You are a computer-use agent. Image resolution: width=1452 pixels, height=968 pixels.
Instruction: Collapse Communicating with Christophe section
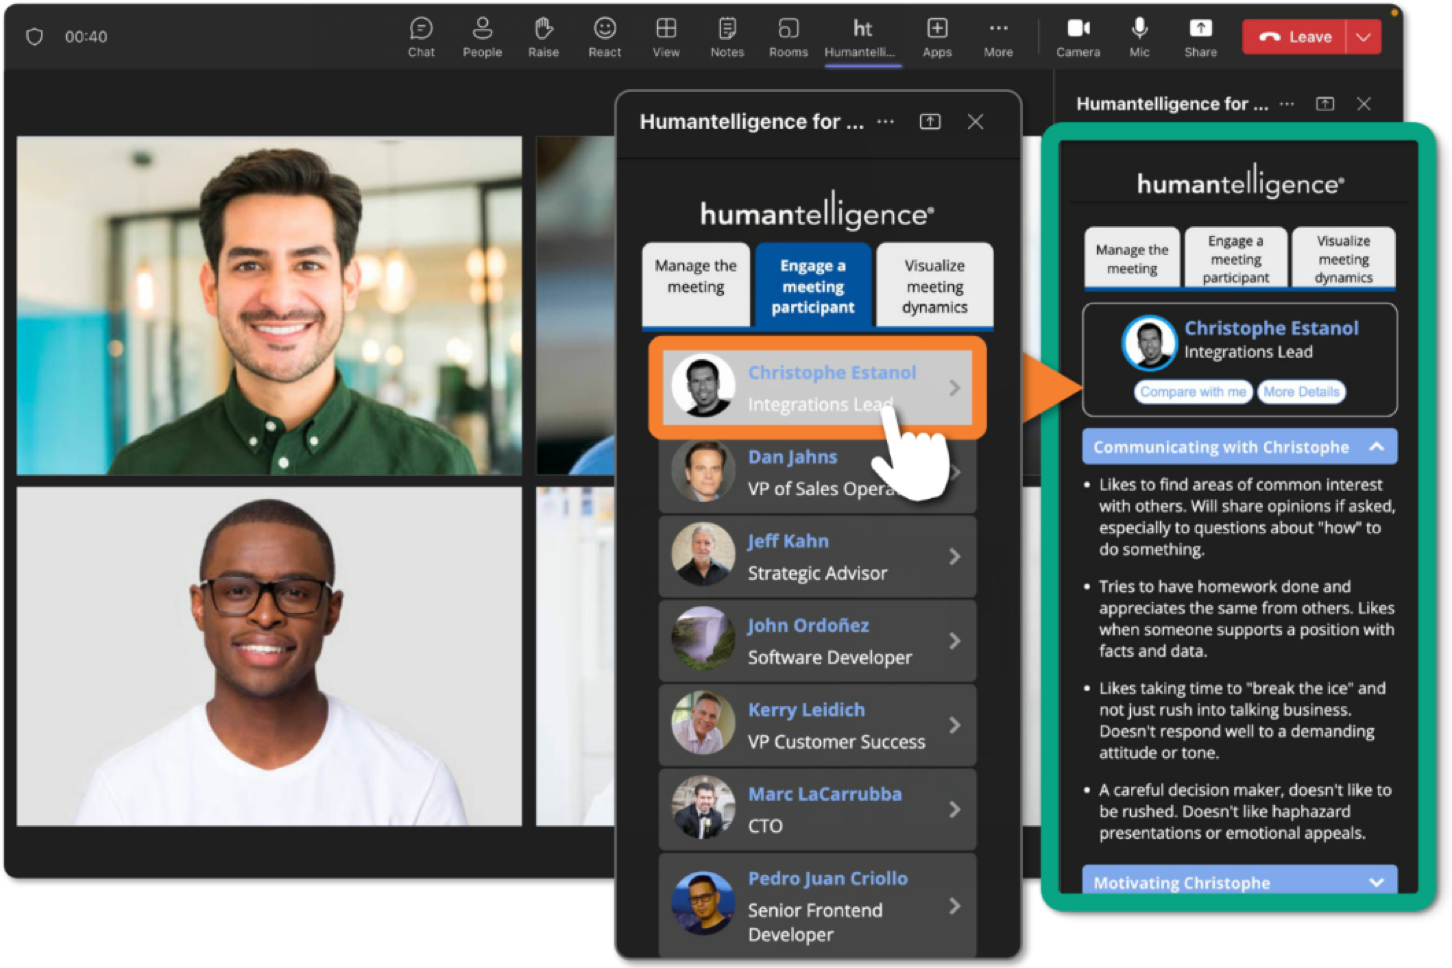pyautogui.click(x=1376, y=447)
